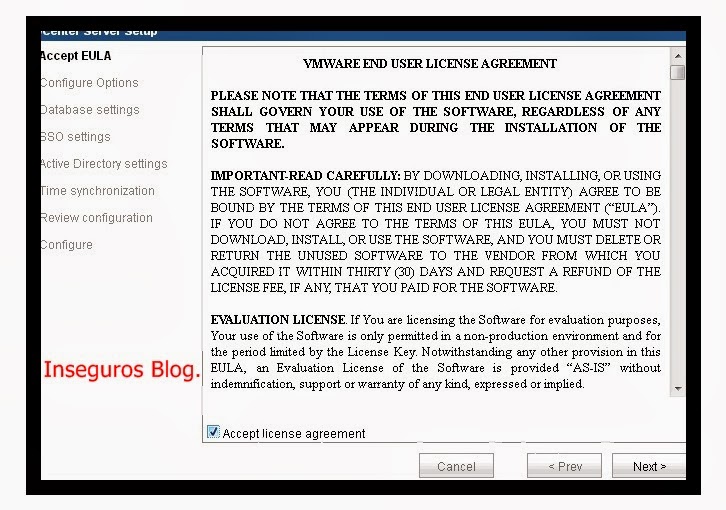Click the Accept license agreement label
This screenshot has height=510, width=726.
[x=294, y=434]
